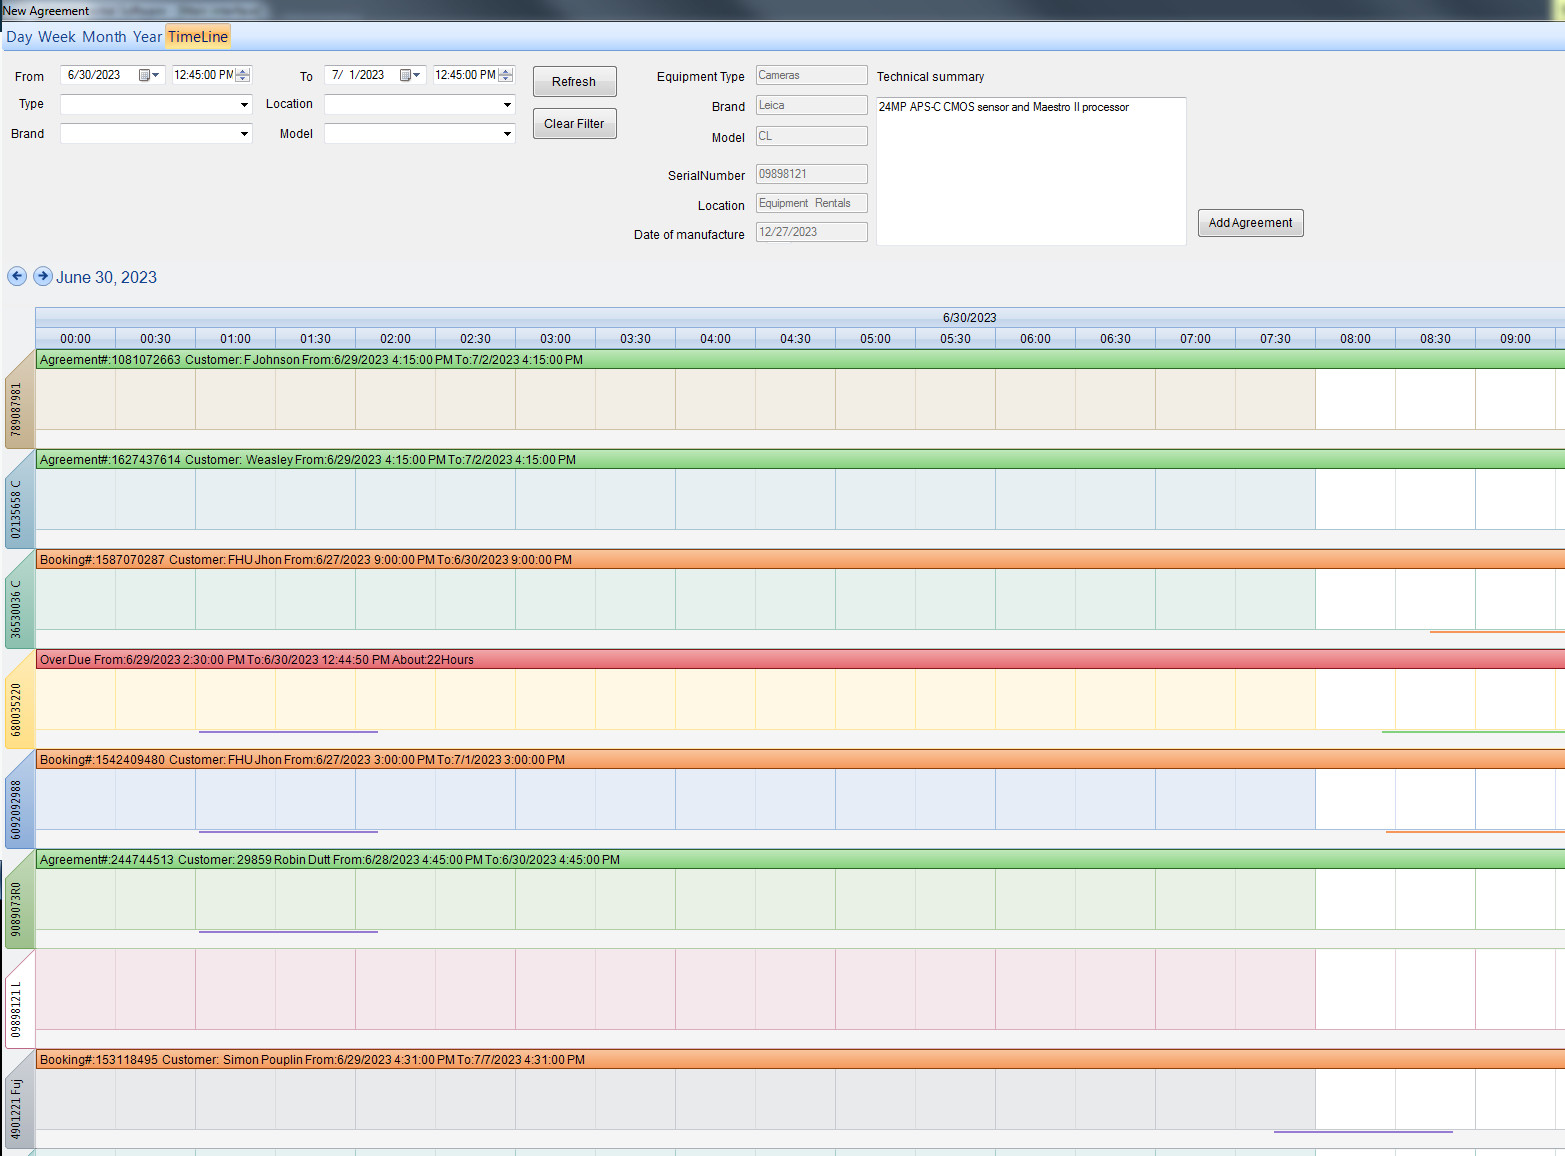Go to next date with forward arrow

click(x=43, y=276)
